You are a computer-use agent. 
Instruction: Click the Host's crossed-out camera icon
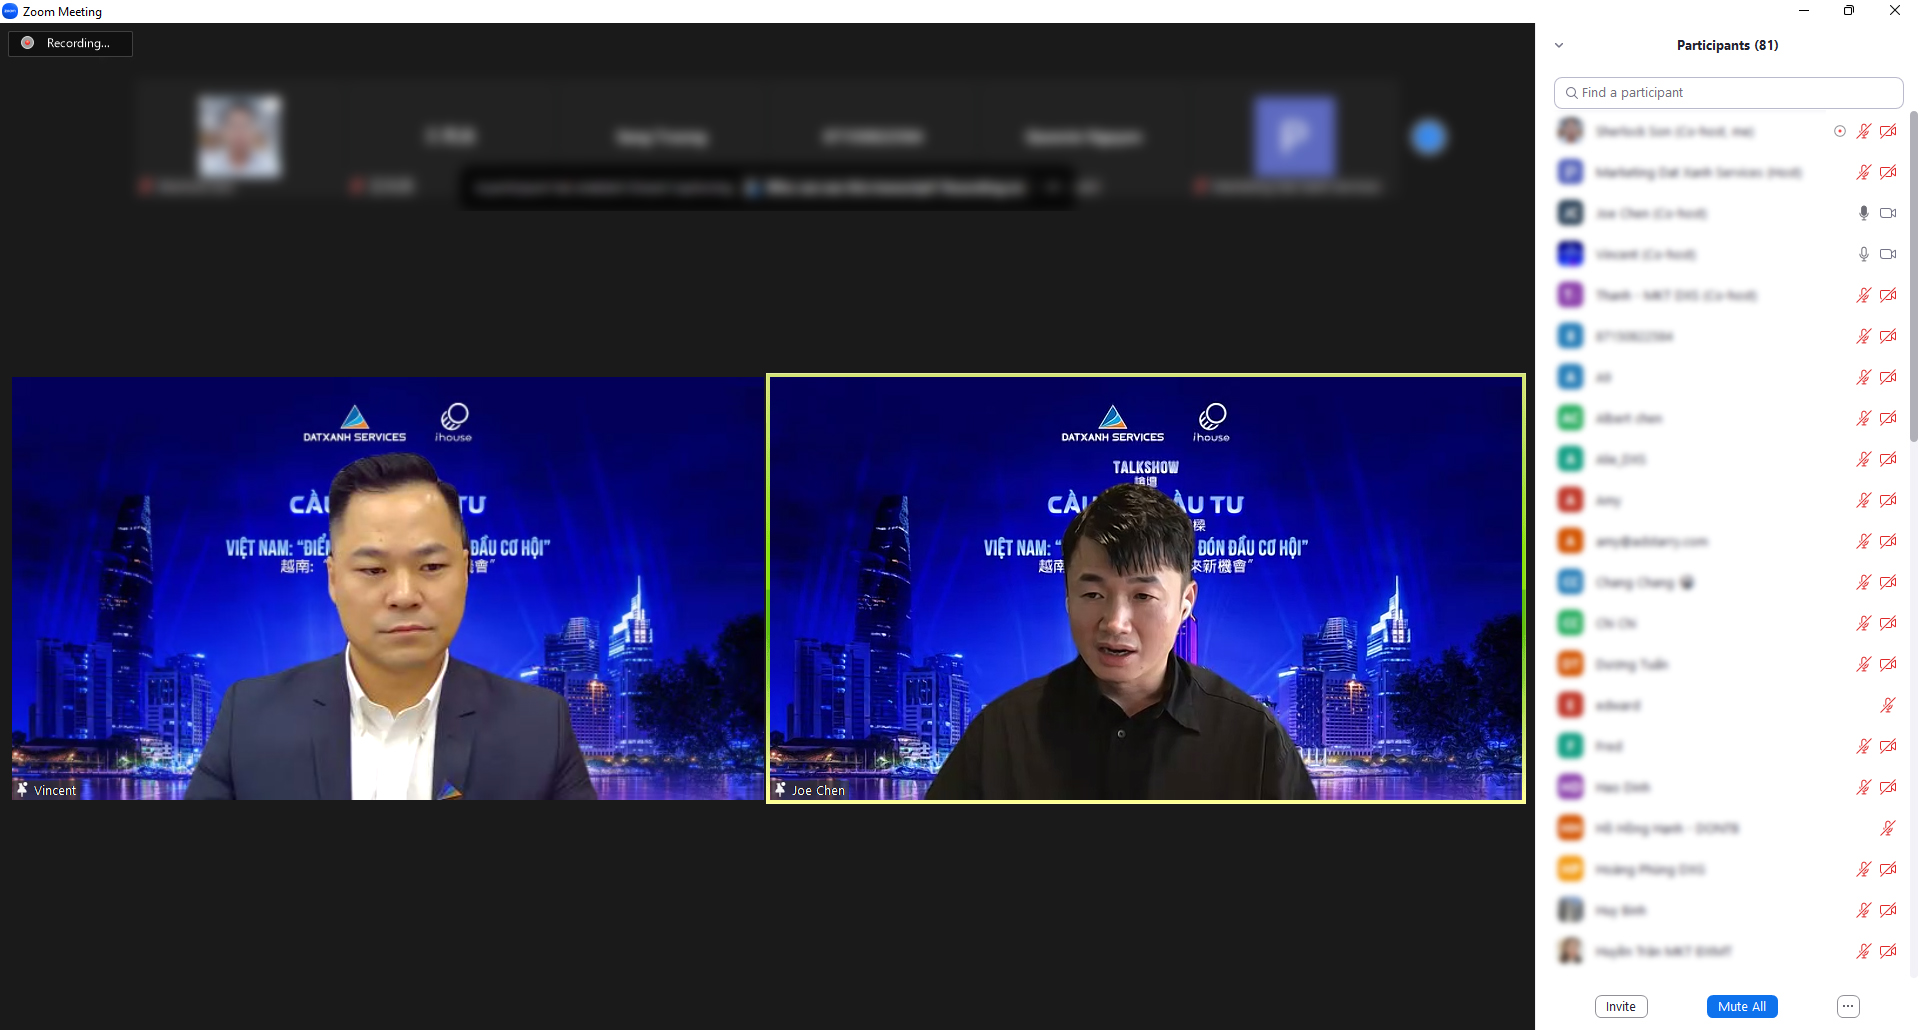(x=1888, y=172)
